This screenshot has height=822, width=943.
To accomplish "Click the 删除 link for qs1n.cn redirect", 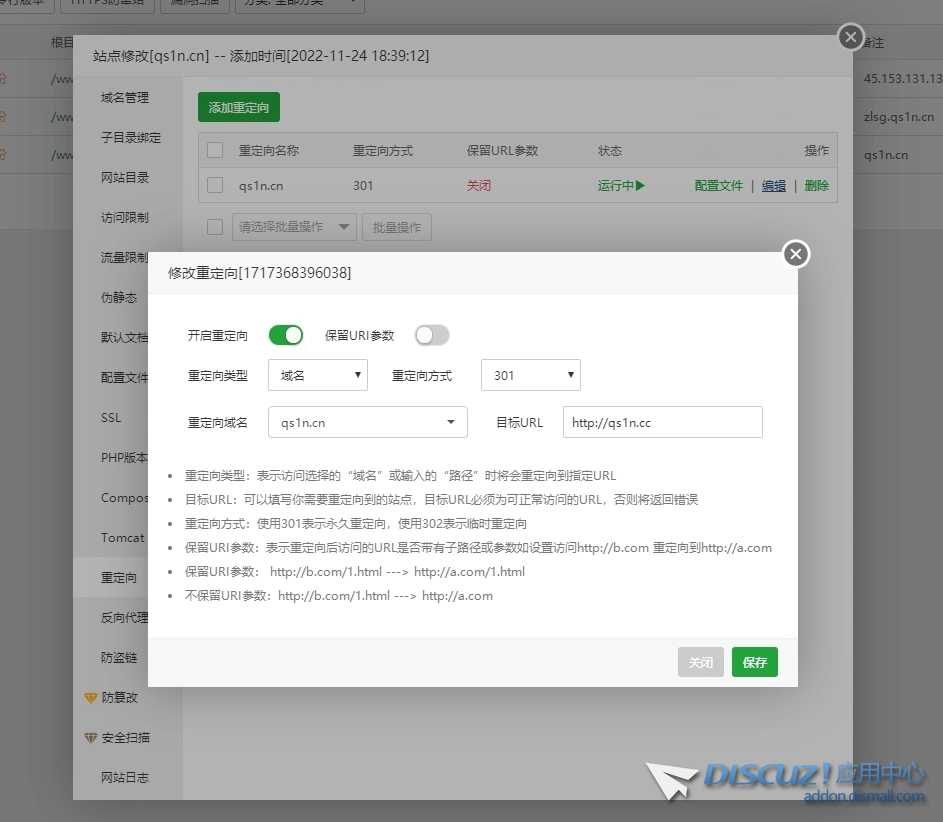I will pyautogui.click(x=816, y=185).
